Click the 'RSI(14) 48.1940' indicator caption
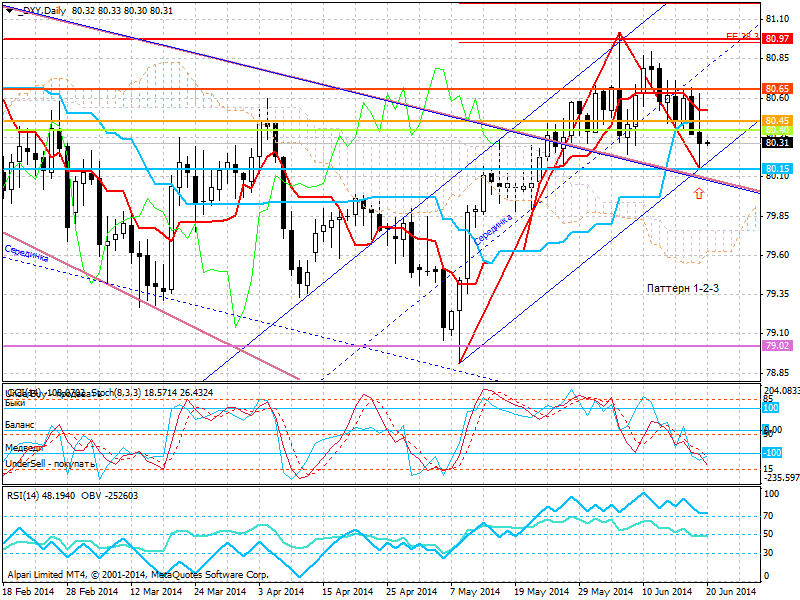Image resolution: width=800 pixels, height=600 pixels. pos(41,495)
